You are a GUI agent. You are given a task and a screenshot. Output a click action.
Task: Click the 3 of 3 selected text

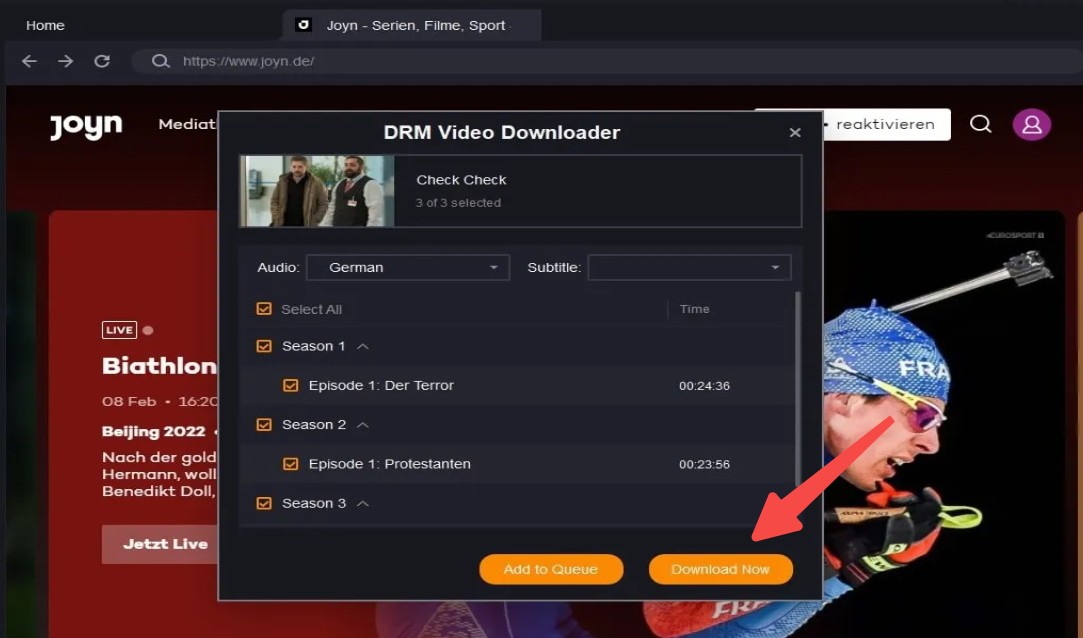coord(458,203)
